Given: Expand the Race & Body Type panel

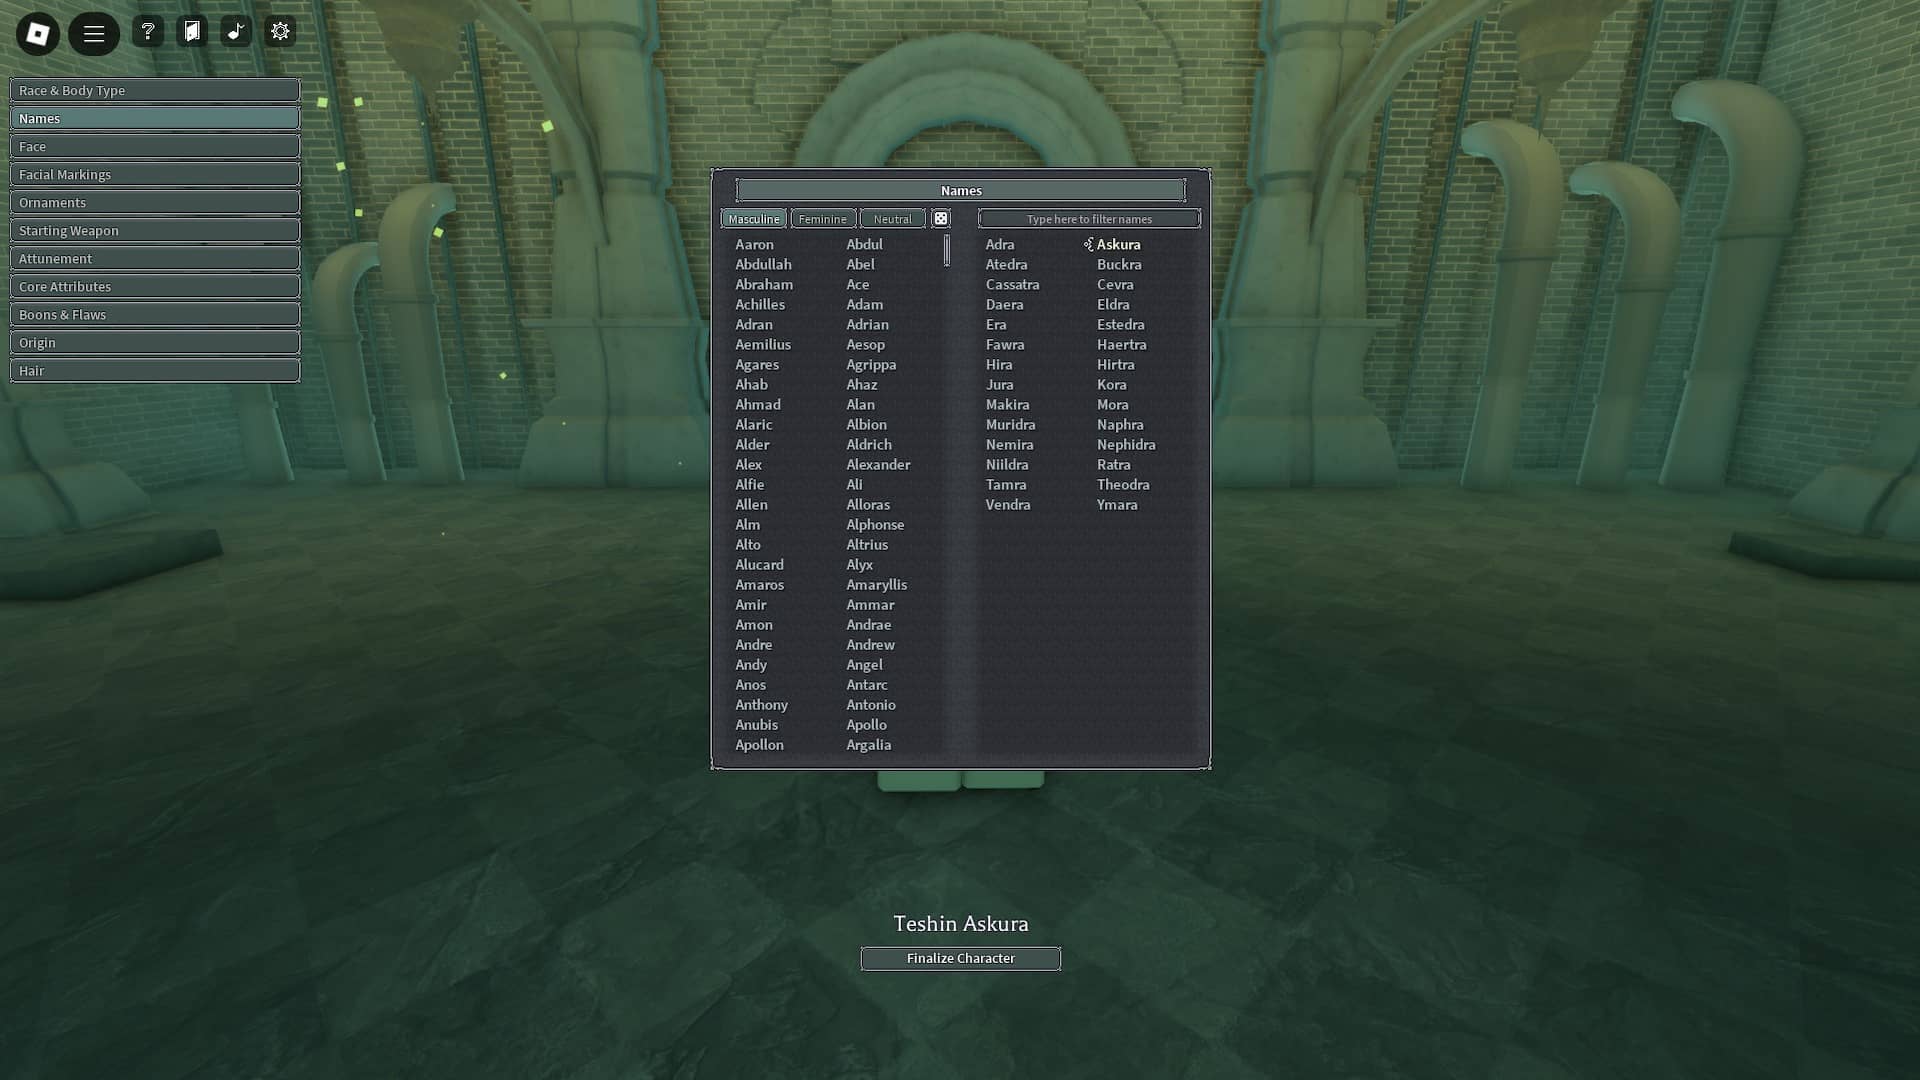Looking at the screenshot, I should [154, 90].
